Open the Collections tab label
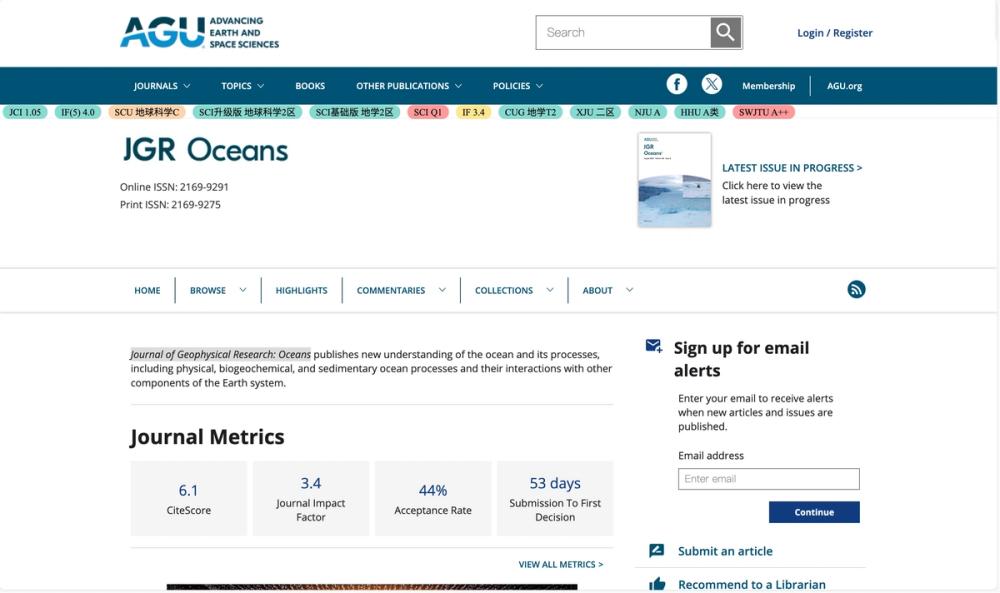This screenshot has height=593, width=1000. click(x=504, y=290)
